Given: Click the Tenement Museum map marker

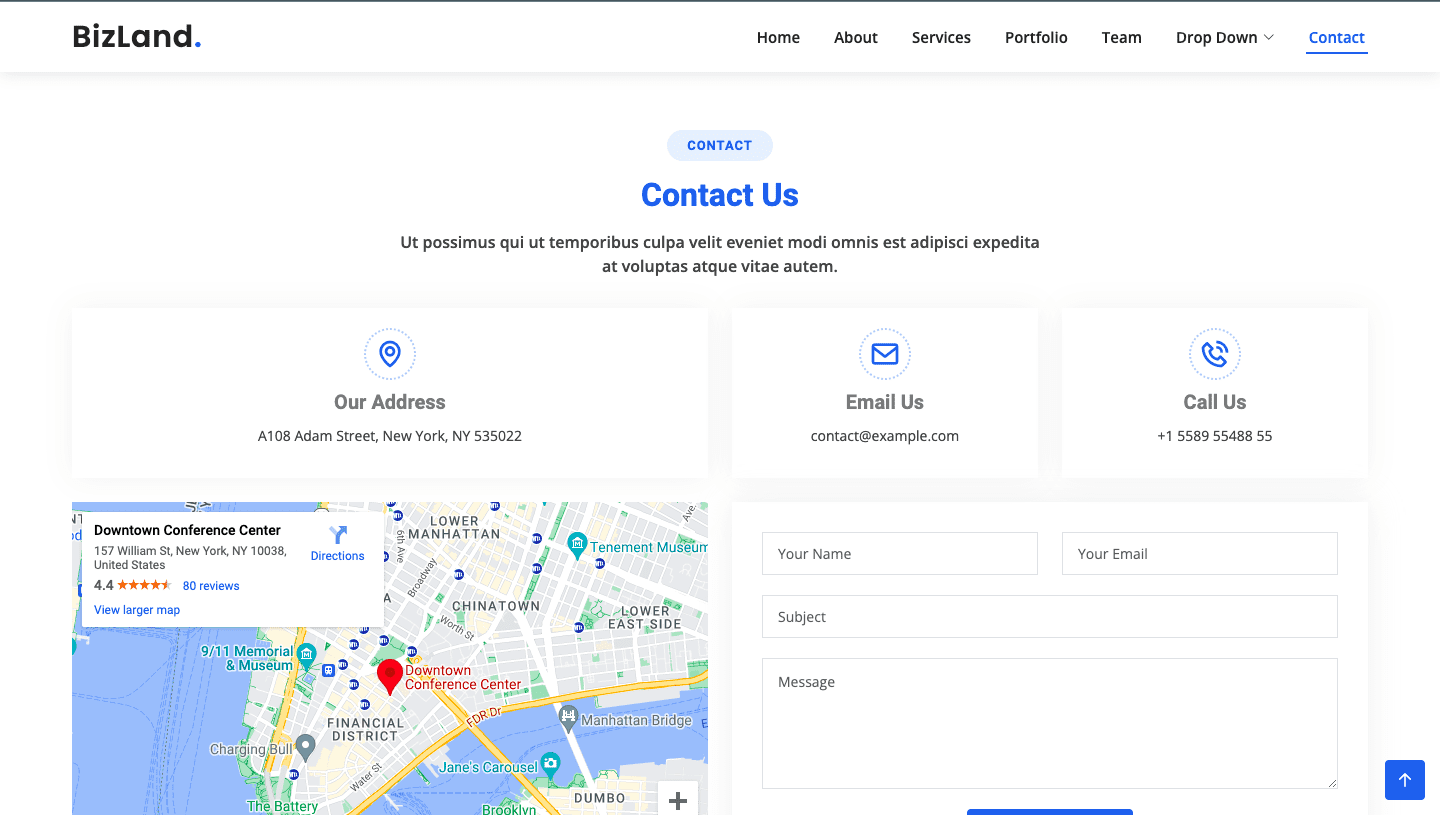Looking at the screenshot, I should (577, 545).
